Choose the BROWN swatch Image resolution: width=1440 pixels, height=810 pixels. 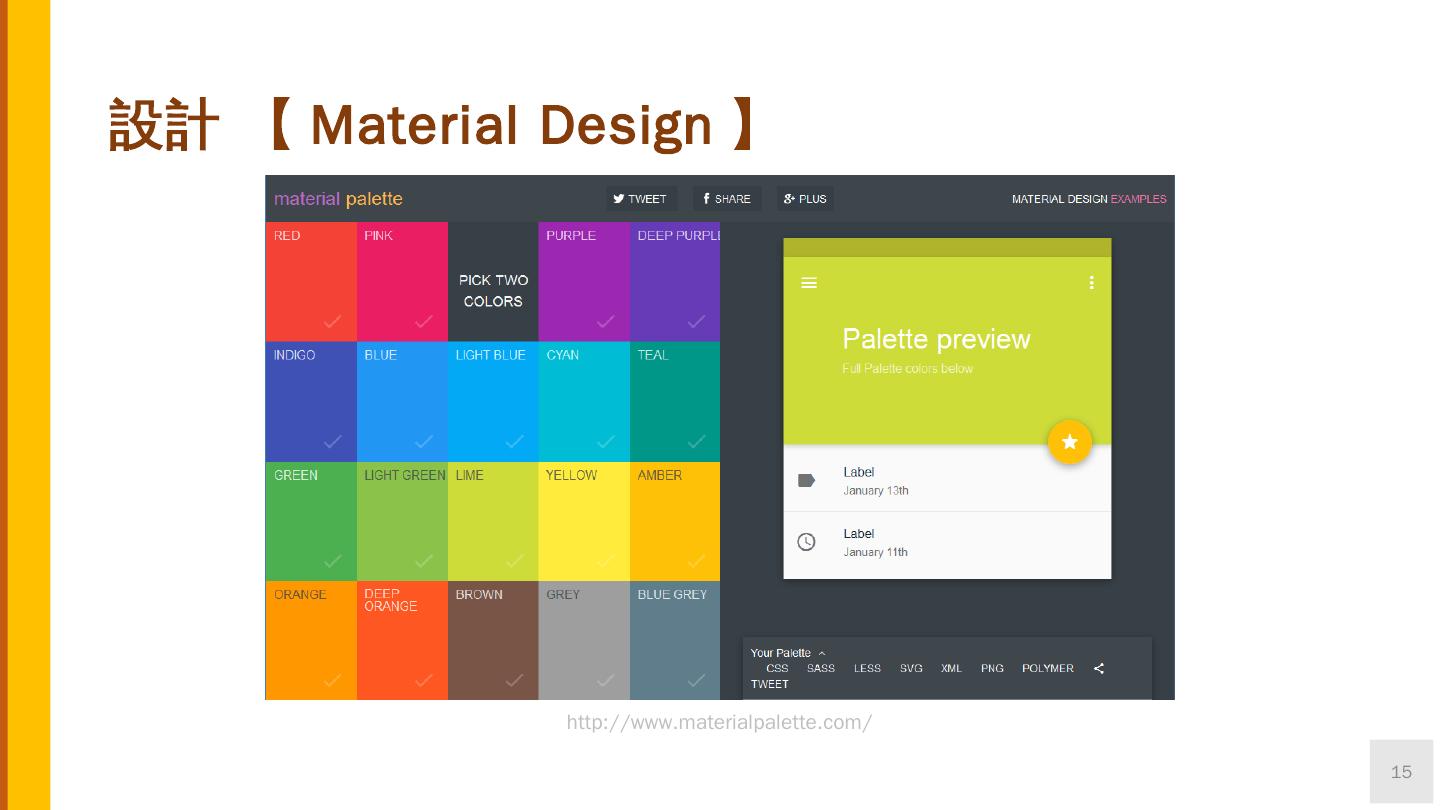(x=493, y=640)
